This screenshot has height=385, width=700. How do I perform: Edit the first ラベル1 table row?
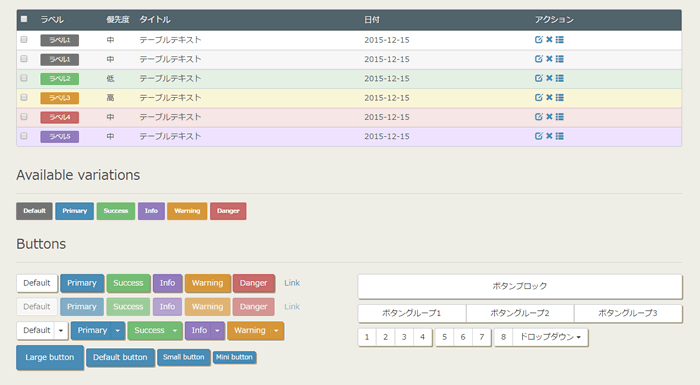(538, 40)
